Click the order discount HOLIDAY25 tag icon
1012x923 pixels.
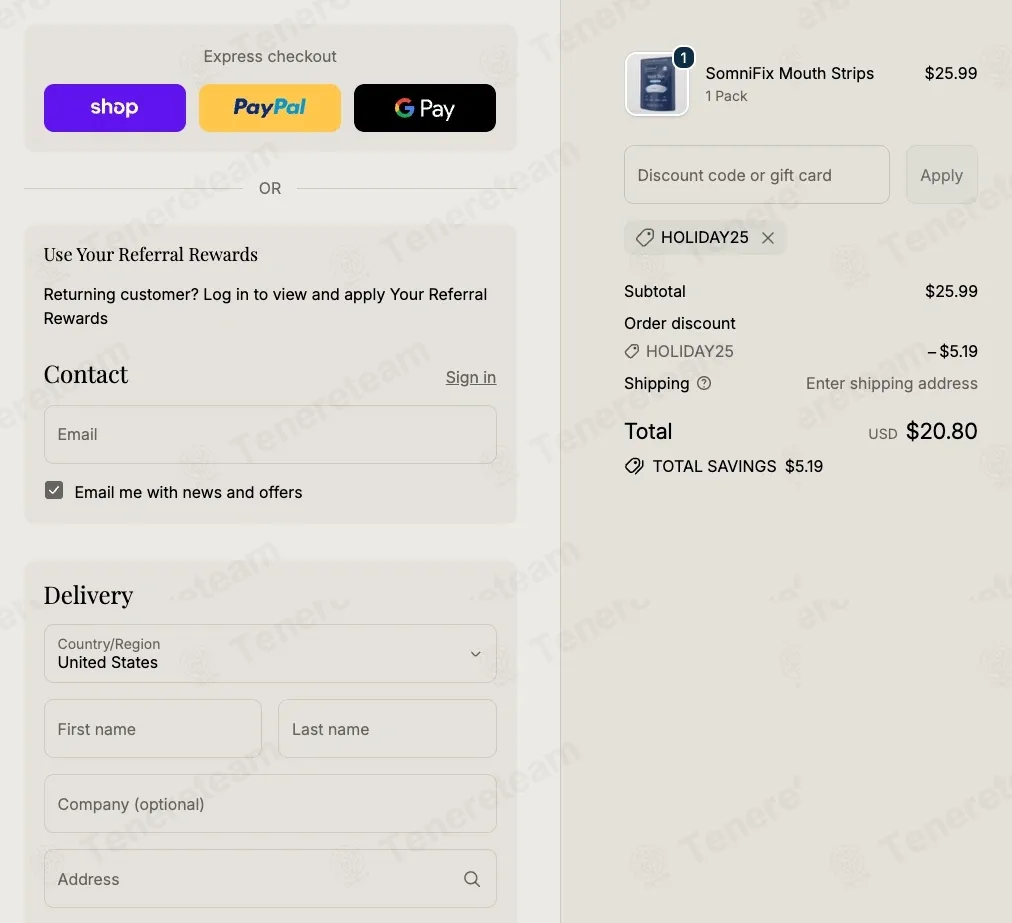(x=632, y=351)
